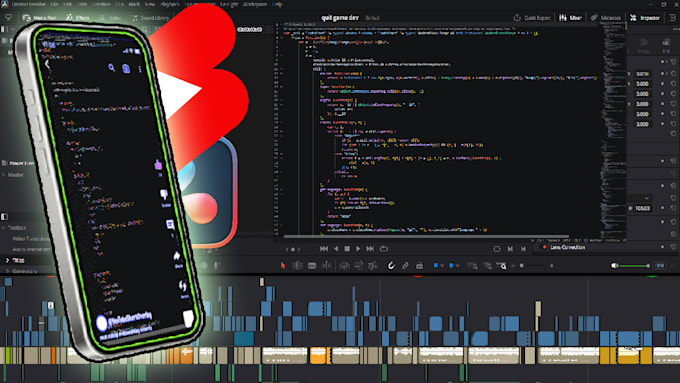Open the flag color dropdown
680x383 pixels.
pos(442,266)
